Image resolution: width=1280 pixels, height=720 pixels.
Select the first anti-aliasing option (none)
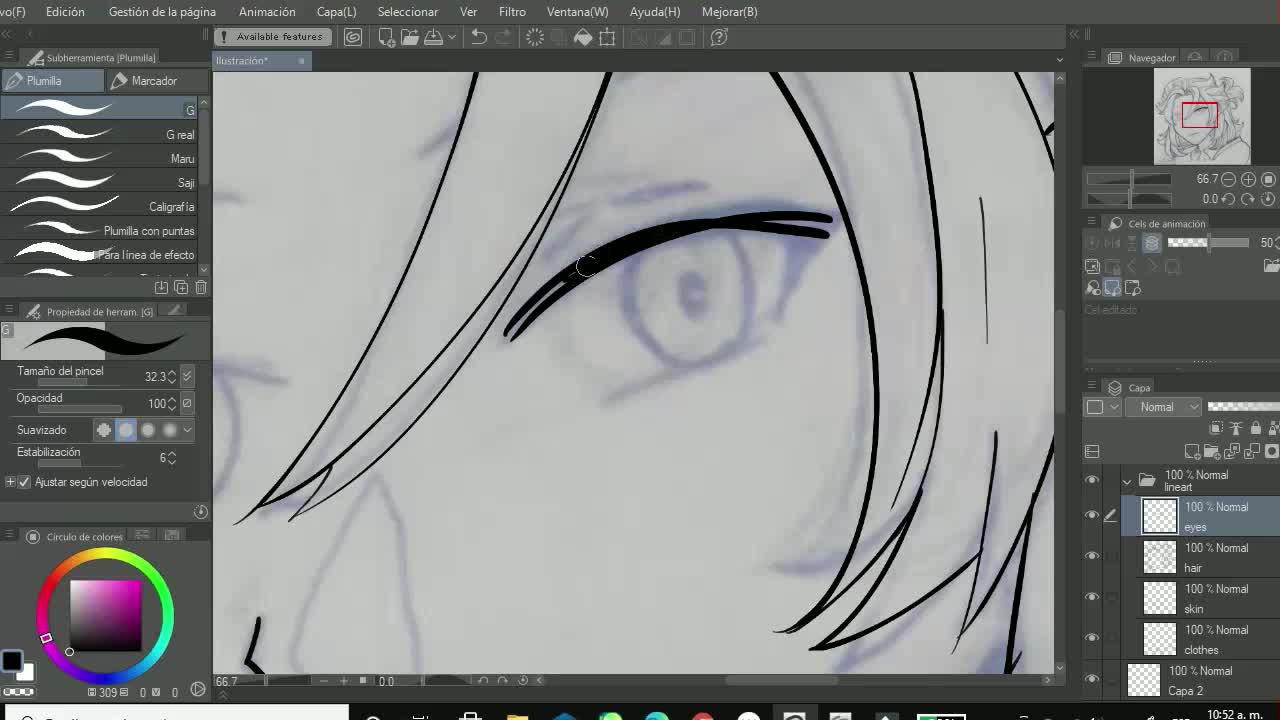tap(104, 430)
